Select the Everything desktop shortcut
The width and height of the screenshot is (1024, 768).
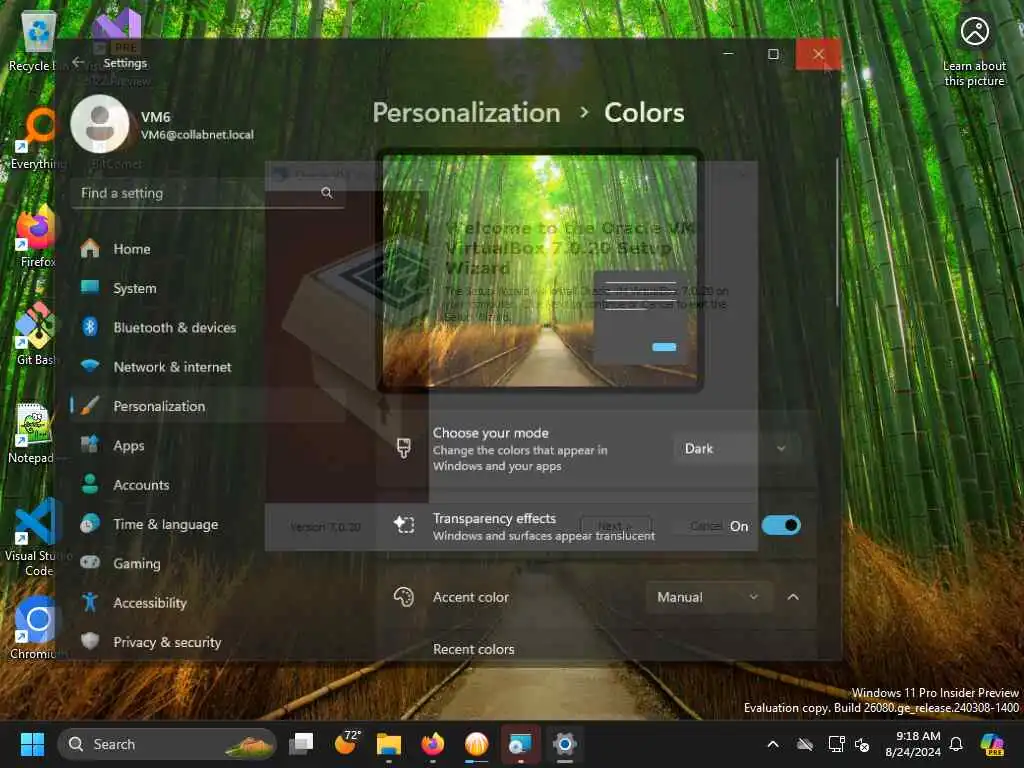tap(36, 138)
